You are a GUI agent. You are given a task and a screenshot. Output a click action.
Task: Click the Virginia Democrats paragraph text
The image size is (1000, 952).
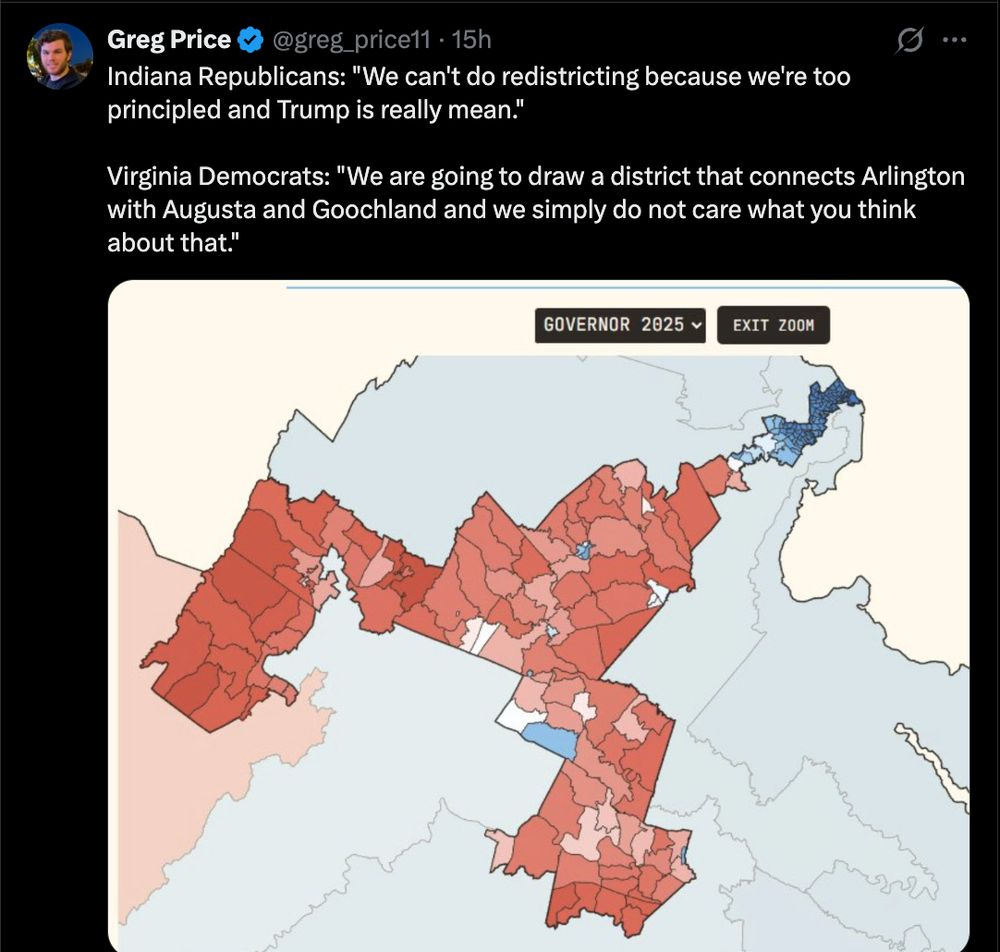point(536,210)
